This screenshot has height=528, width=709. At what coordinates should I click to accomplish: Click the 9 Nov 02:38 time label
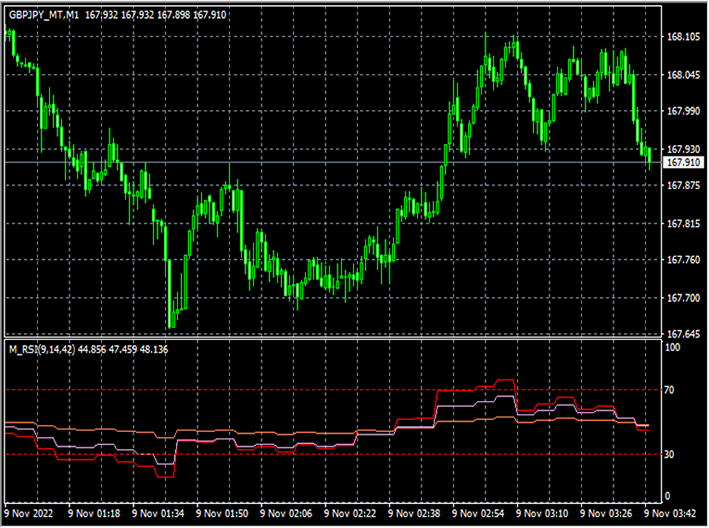click(x=414, y=514)
